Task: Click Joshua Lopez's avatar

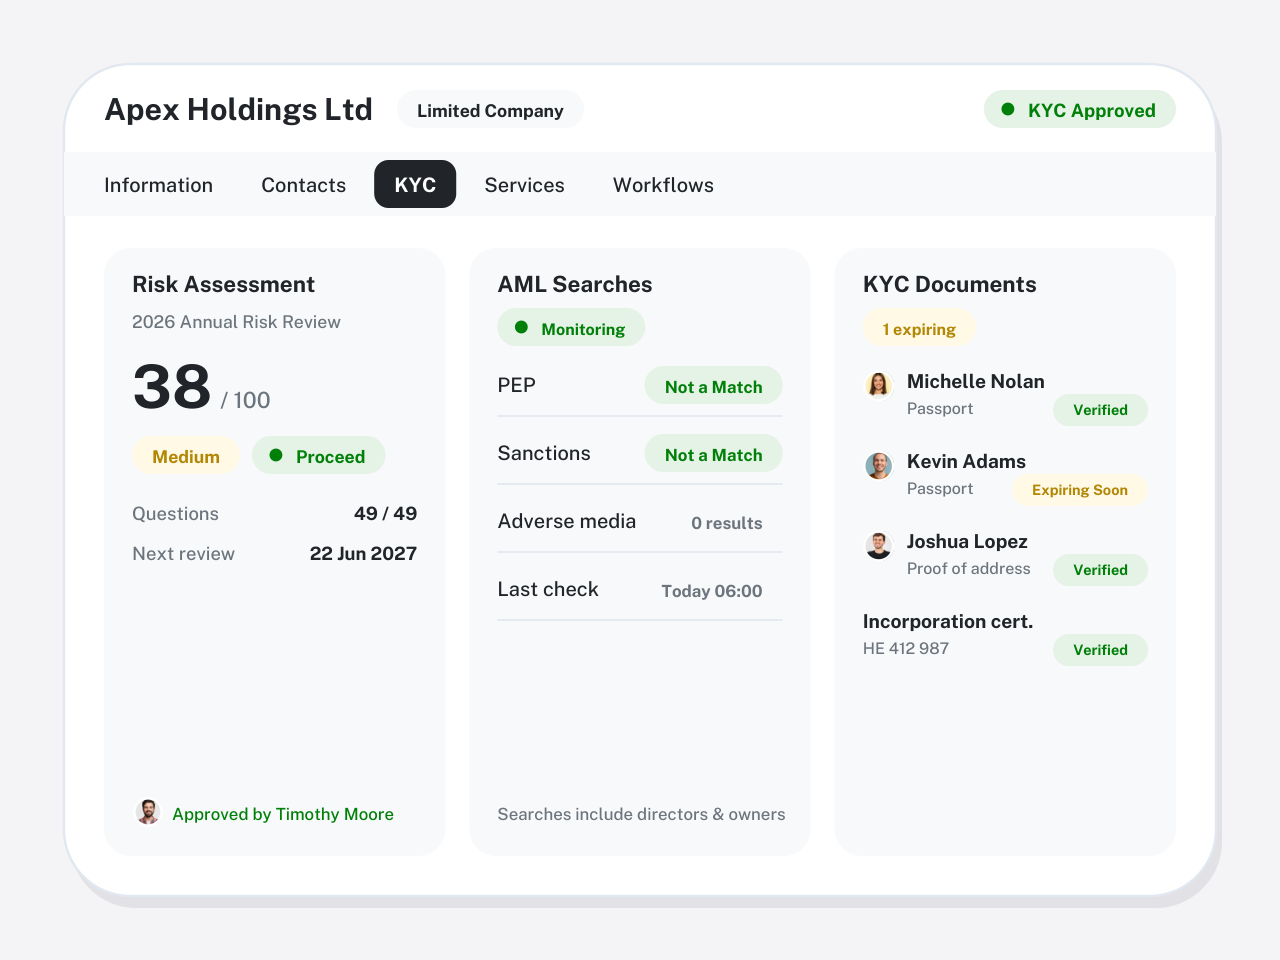Action: [x=878, y=545]
